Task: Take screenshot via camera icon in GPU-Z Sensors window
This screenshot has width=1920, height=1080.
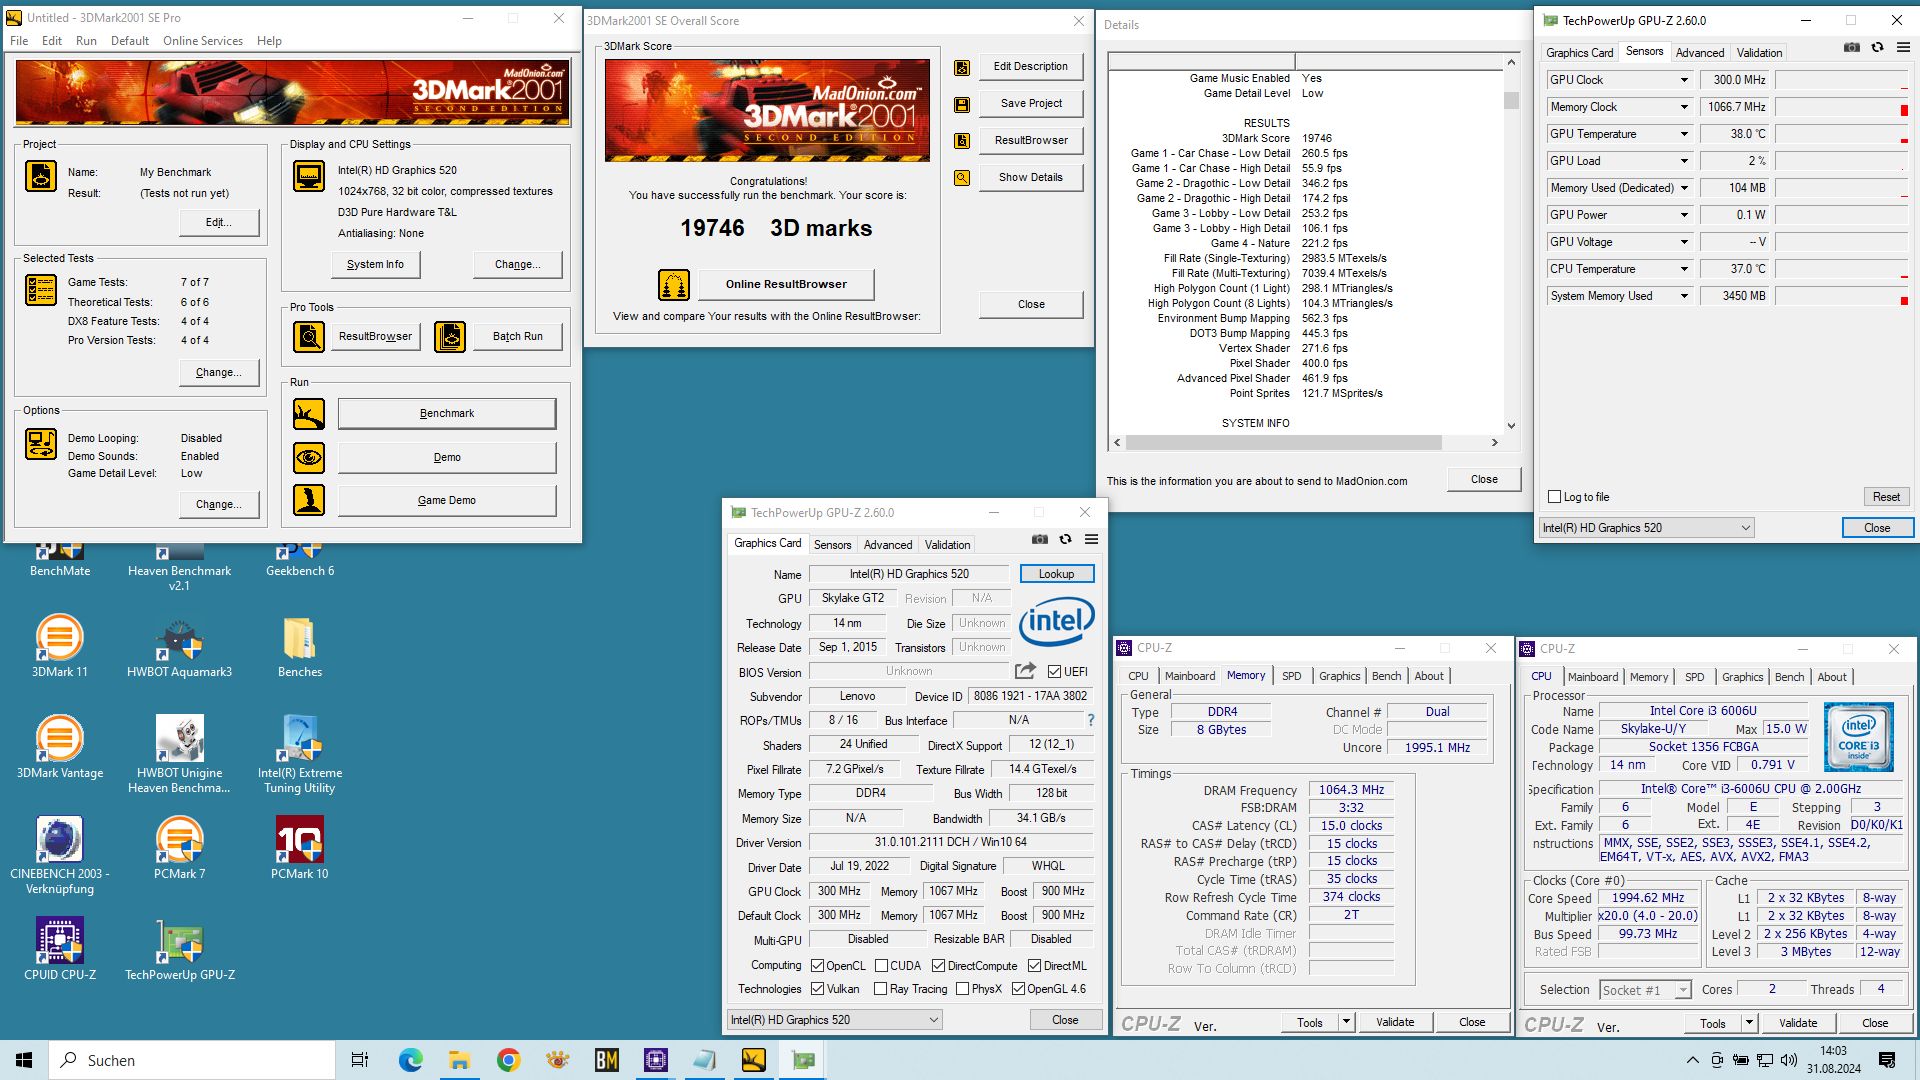Action: [1852, 47]
